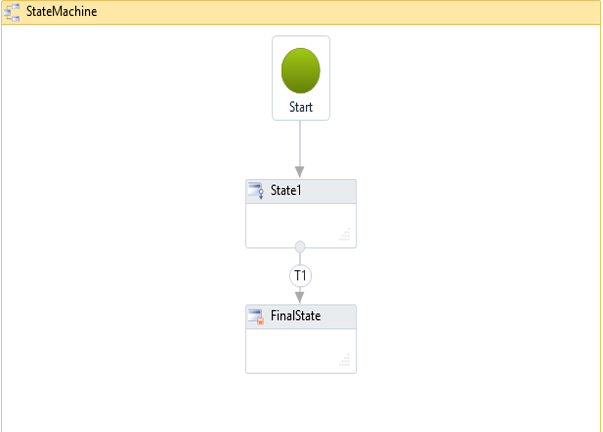Image resolution: width=603 pixels, height=432 pixels.
Task: Select the FinalState name label
Action: coord(298,317)
